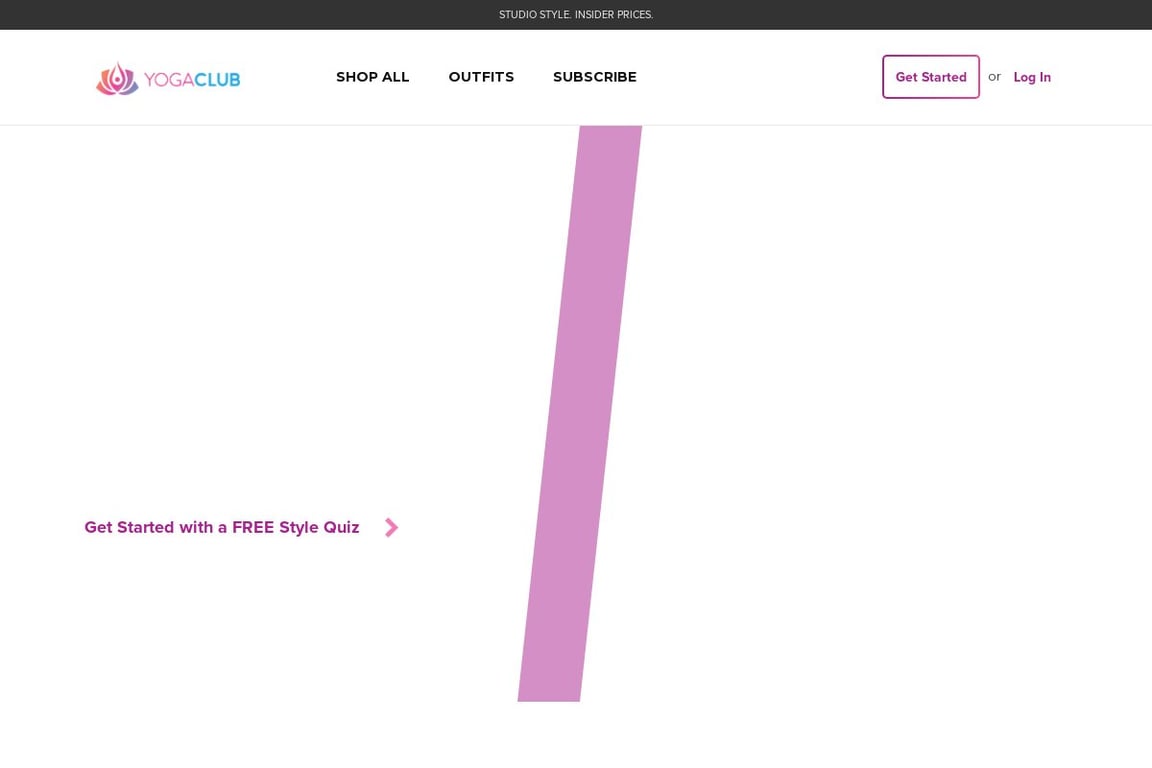Click Get Started with a FREE Style Quiz

click(x=222, y=527)
